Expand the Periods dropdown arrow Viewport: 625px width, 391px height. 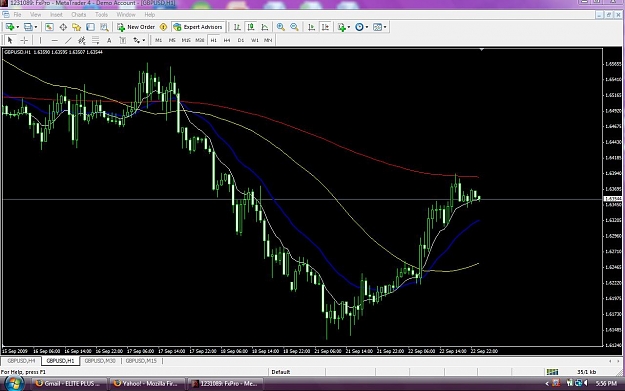pyautogui.click(x=367, y=27)
